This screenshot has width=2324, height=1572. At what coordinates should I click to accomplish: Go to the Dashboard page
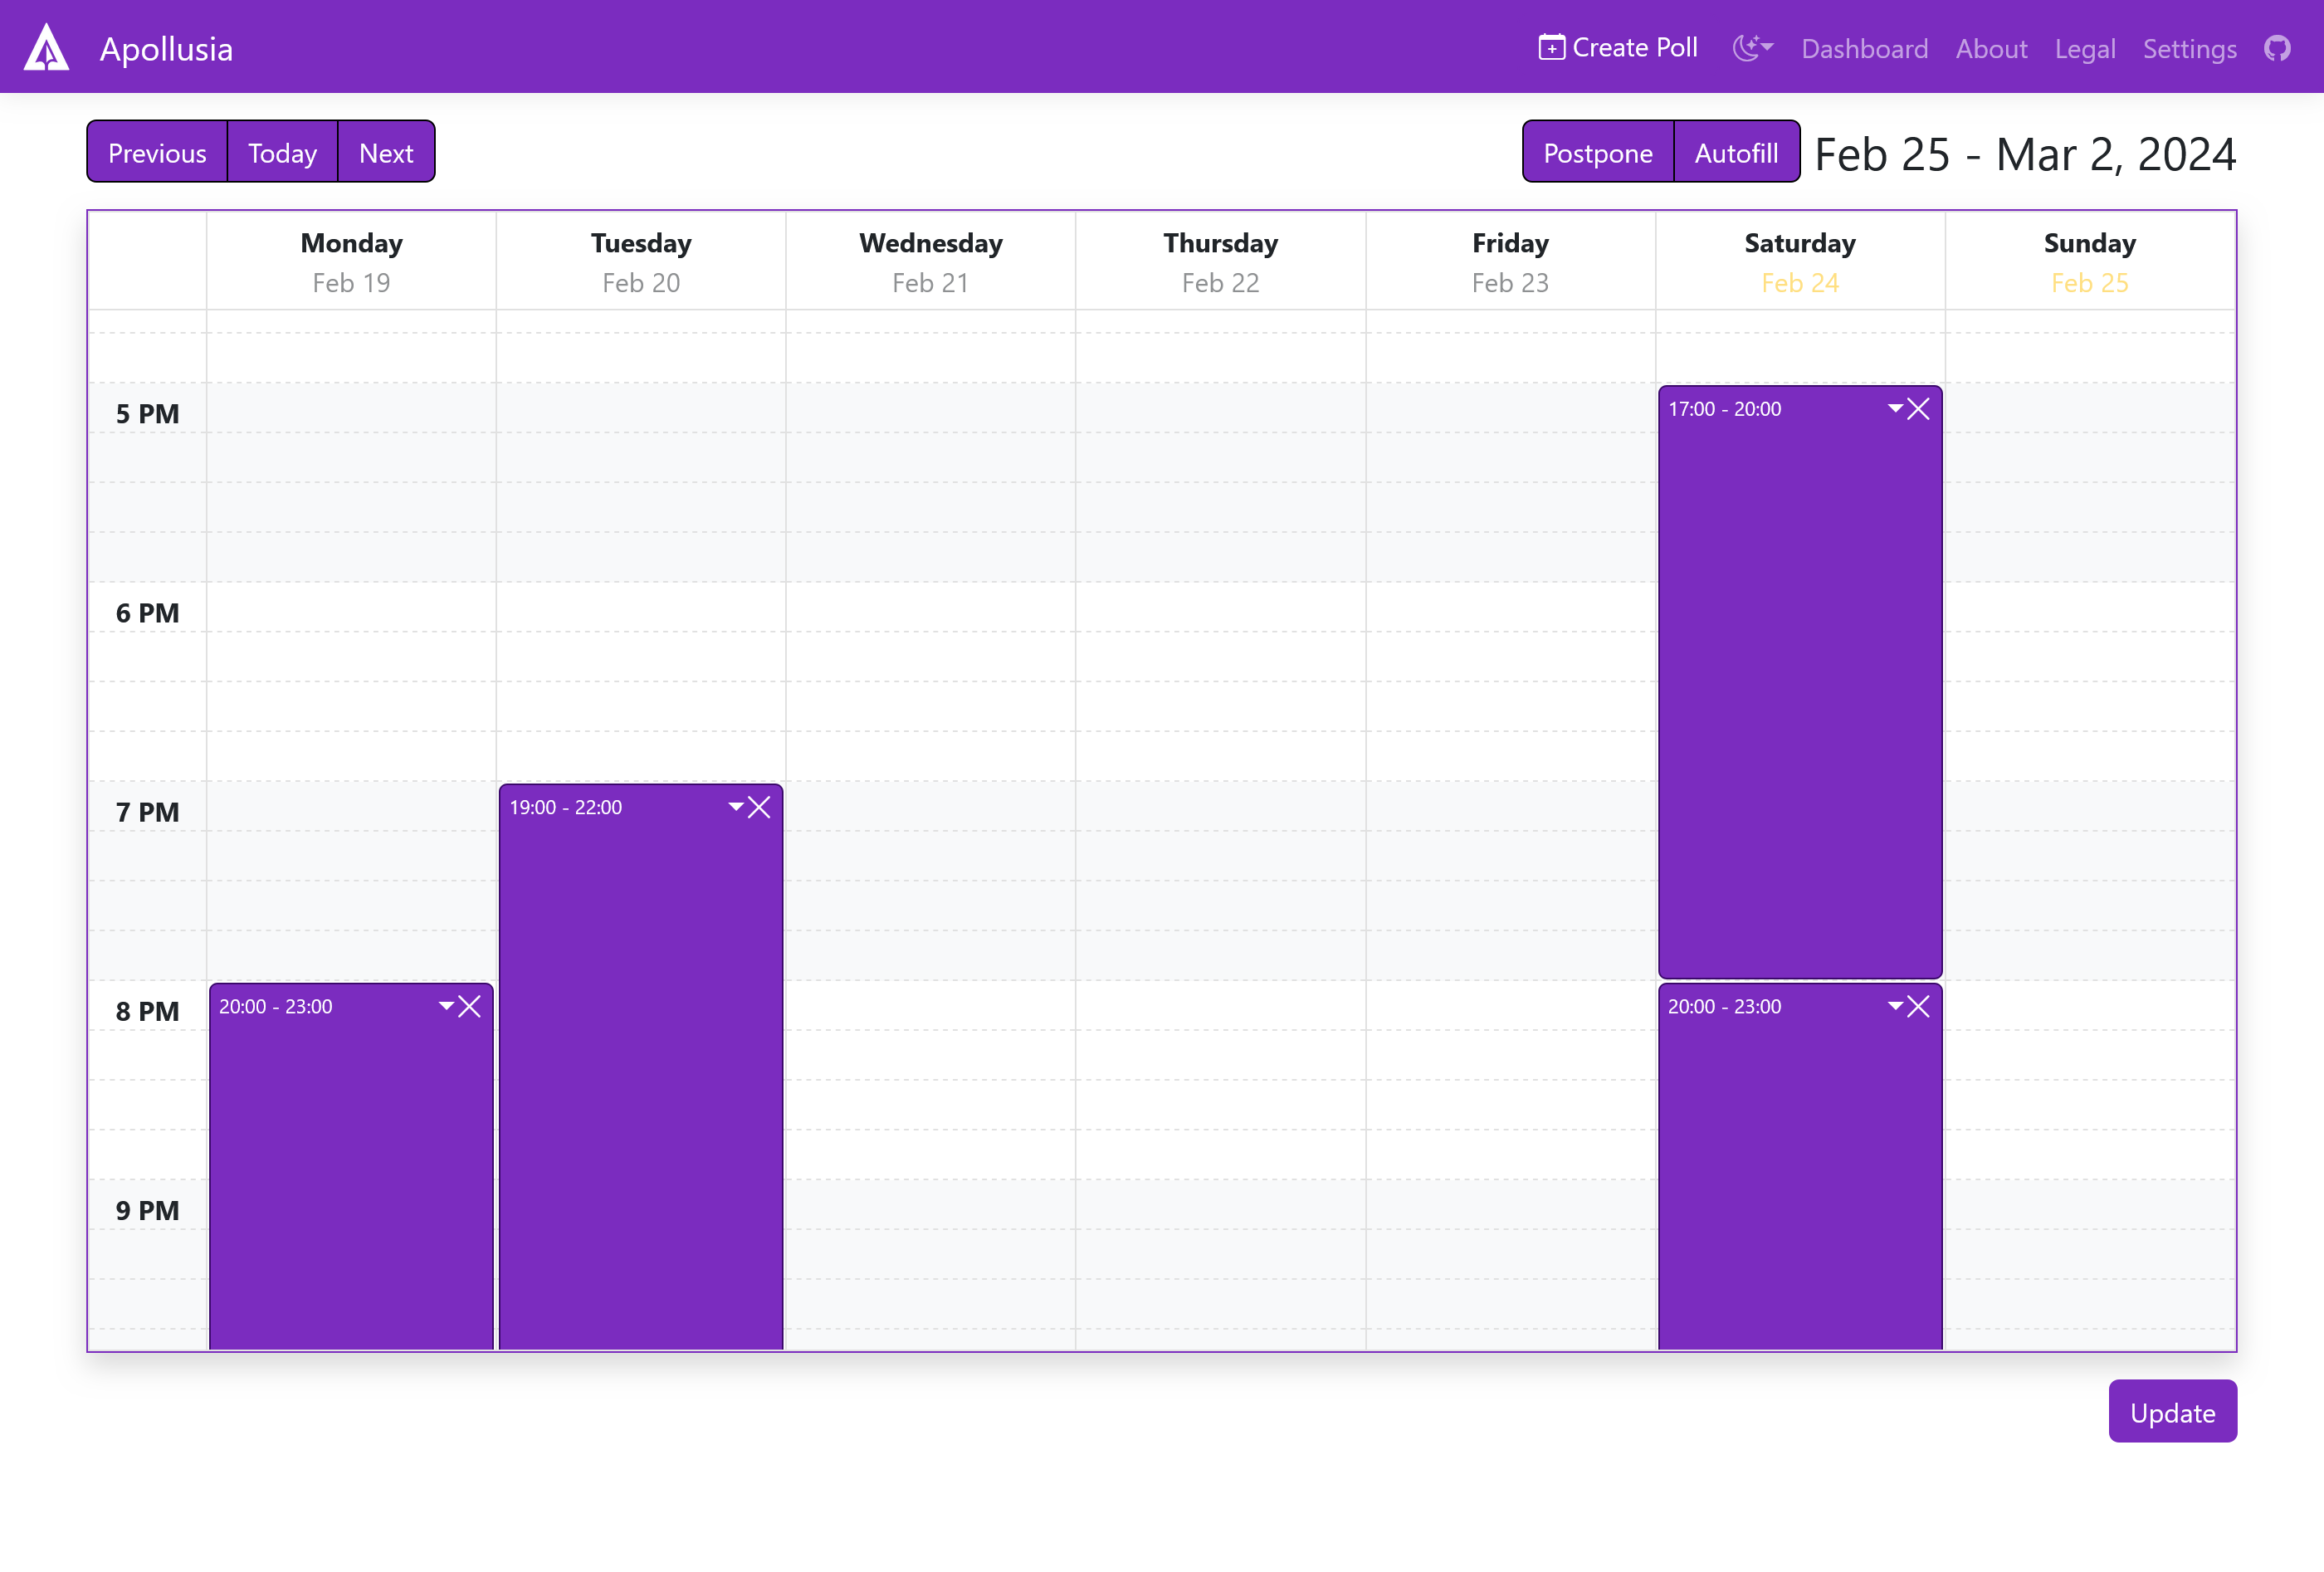point(1864,49)
